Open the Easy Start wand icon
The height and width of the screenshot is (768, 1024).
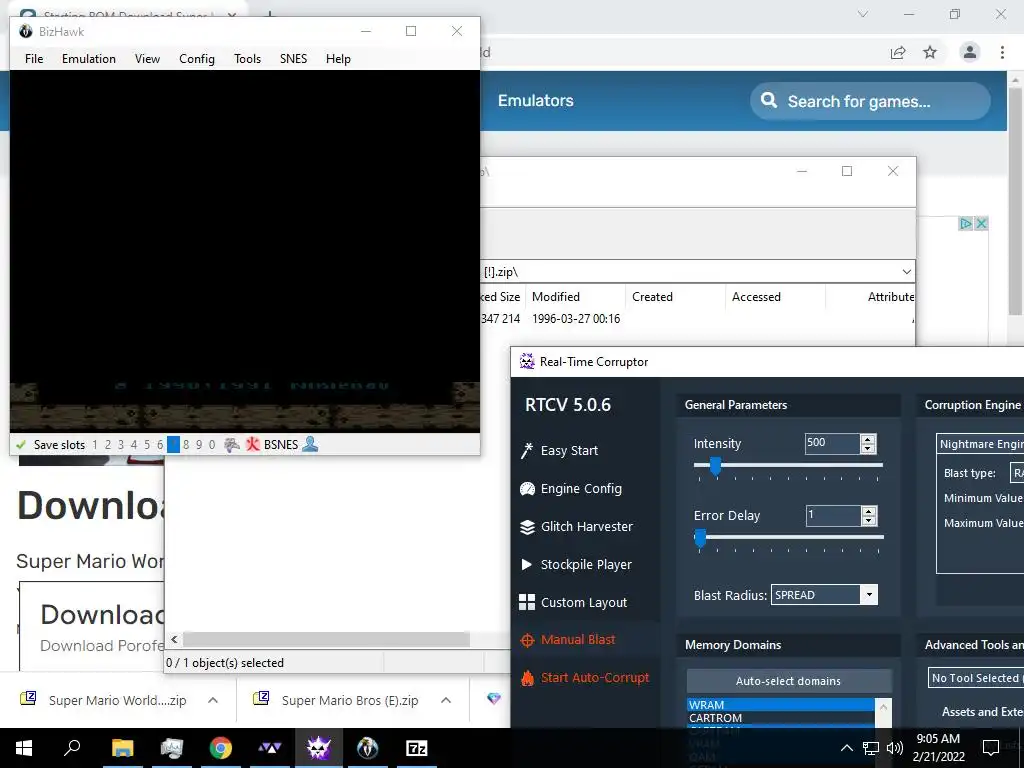pos(526,451)
